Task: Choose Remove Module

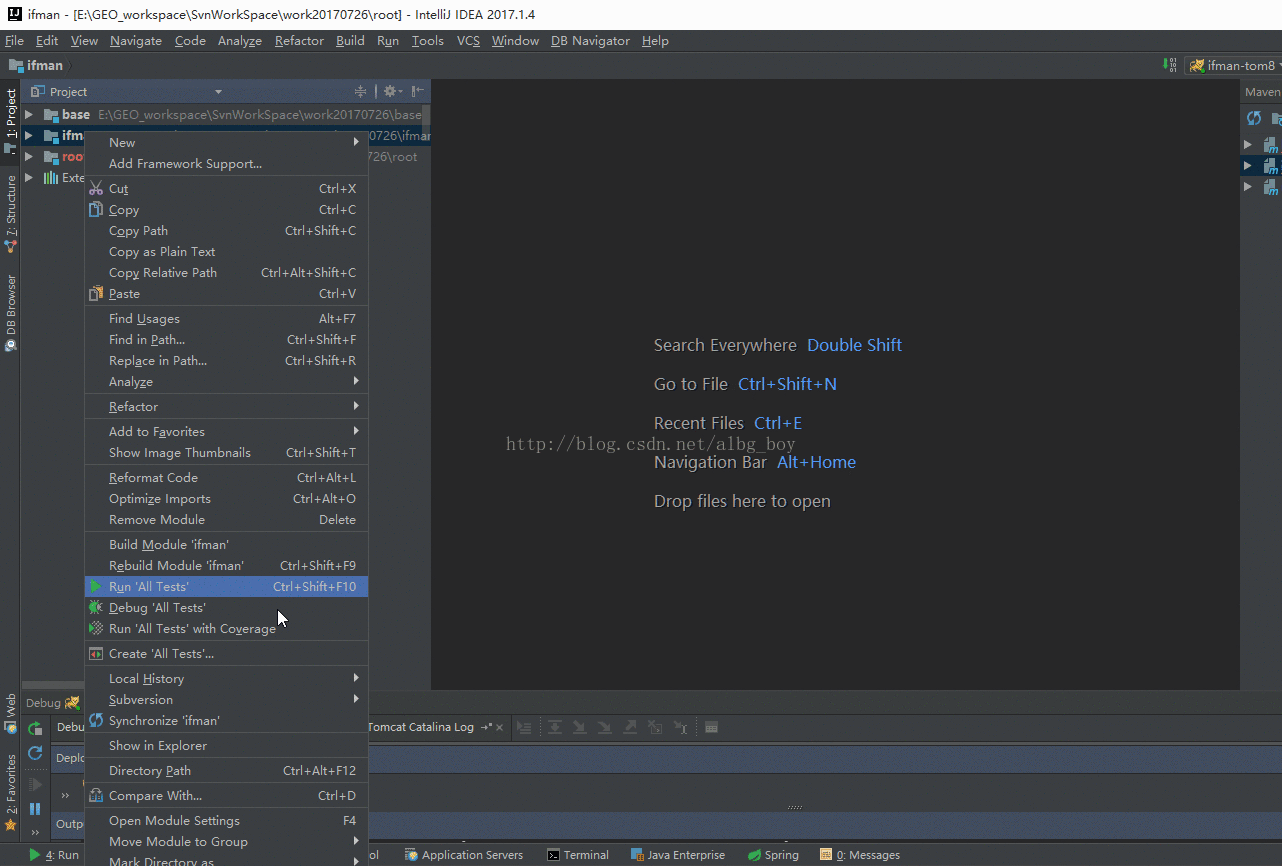Action: (x=226, y=520)
